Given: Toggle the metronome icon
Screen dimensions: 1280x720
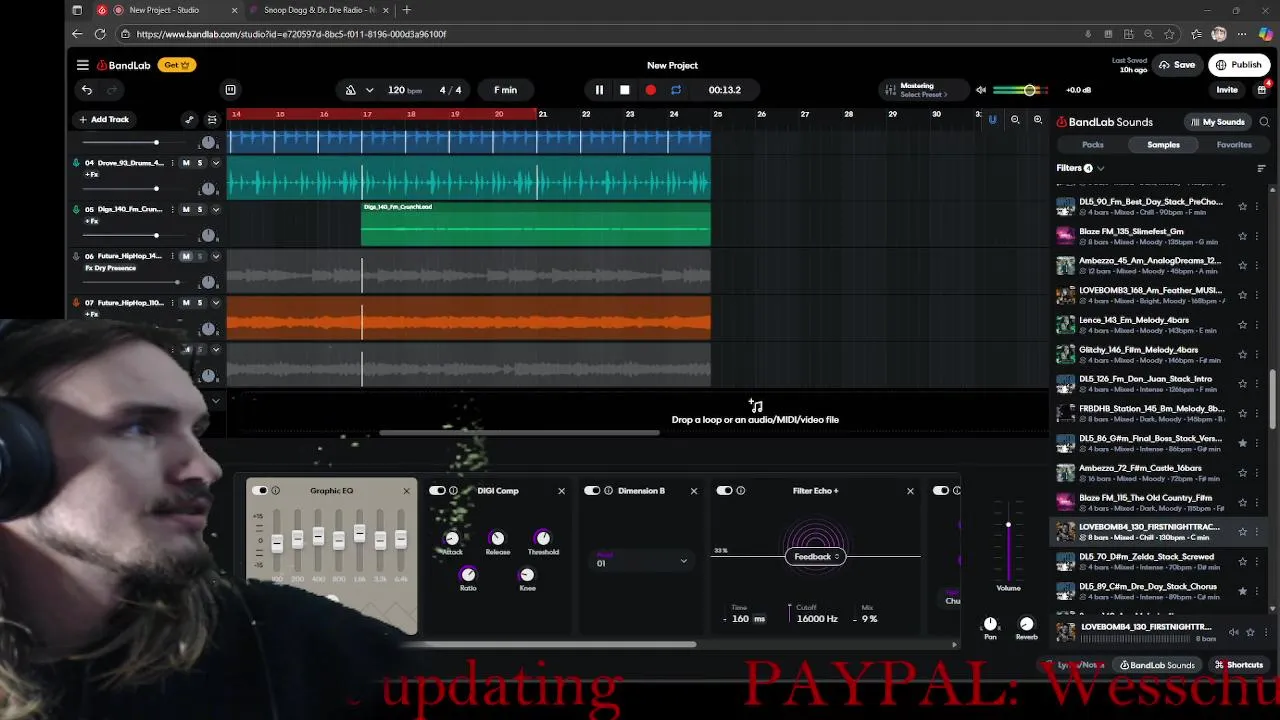Looking at the screenshot, I should point(350,90).
